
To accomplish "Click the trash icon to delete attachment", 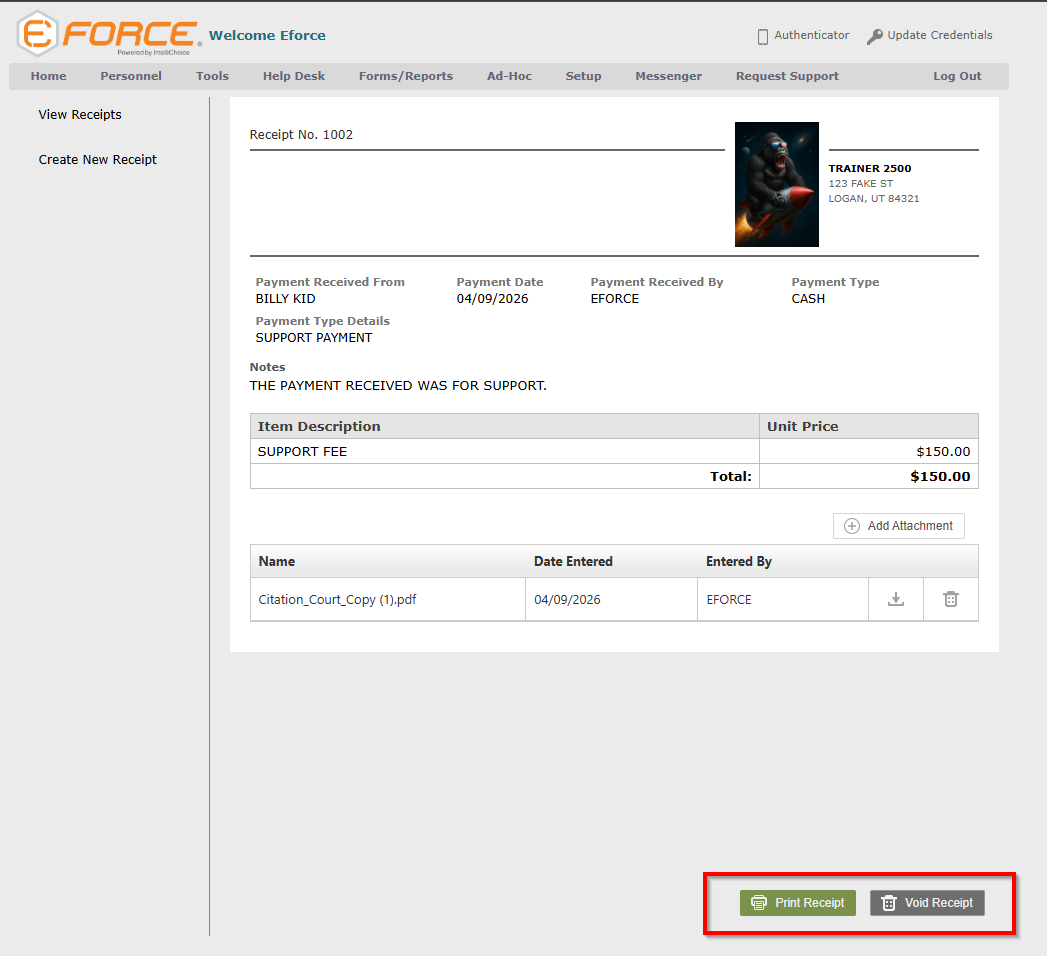I will pyautogui.click(x=950, y=599).
